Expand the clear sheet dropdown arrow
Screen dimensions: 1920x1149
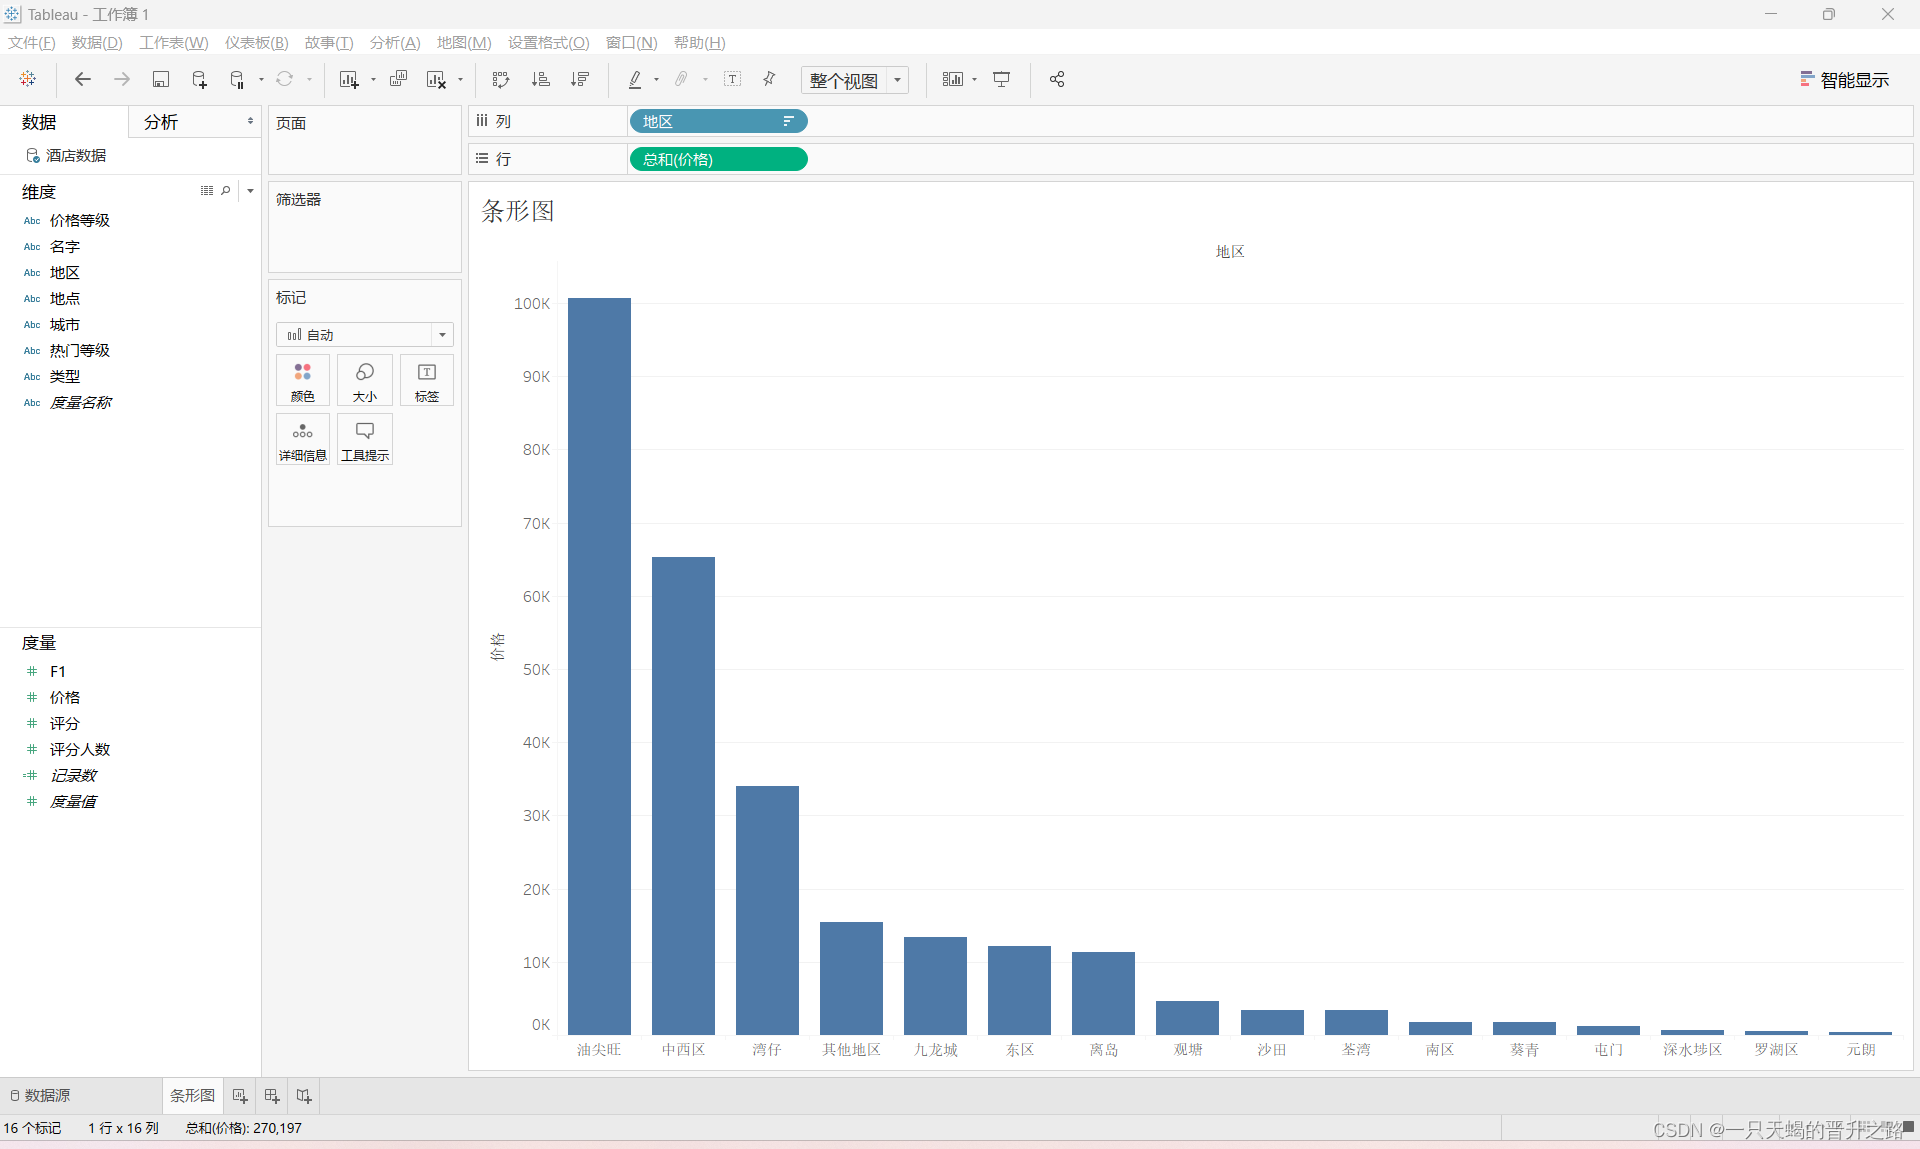coord(460,80)
